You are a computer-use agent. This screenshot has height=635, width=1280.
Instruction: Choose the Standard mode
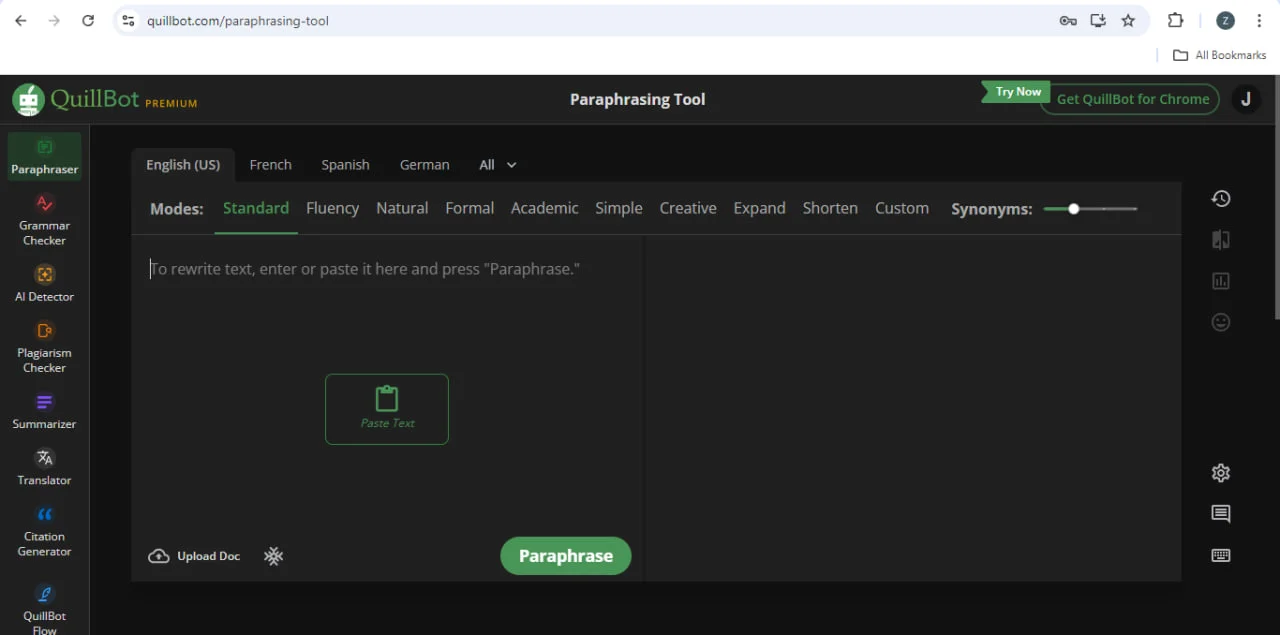(256, 208)
